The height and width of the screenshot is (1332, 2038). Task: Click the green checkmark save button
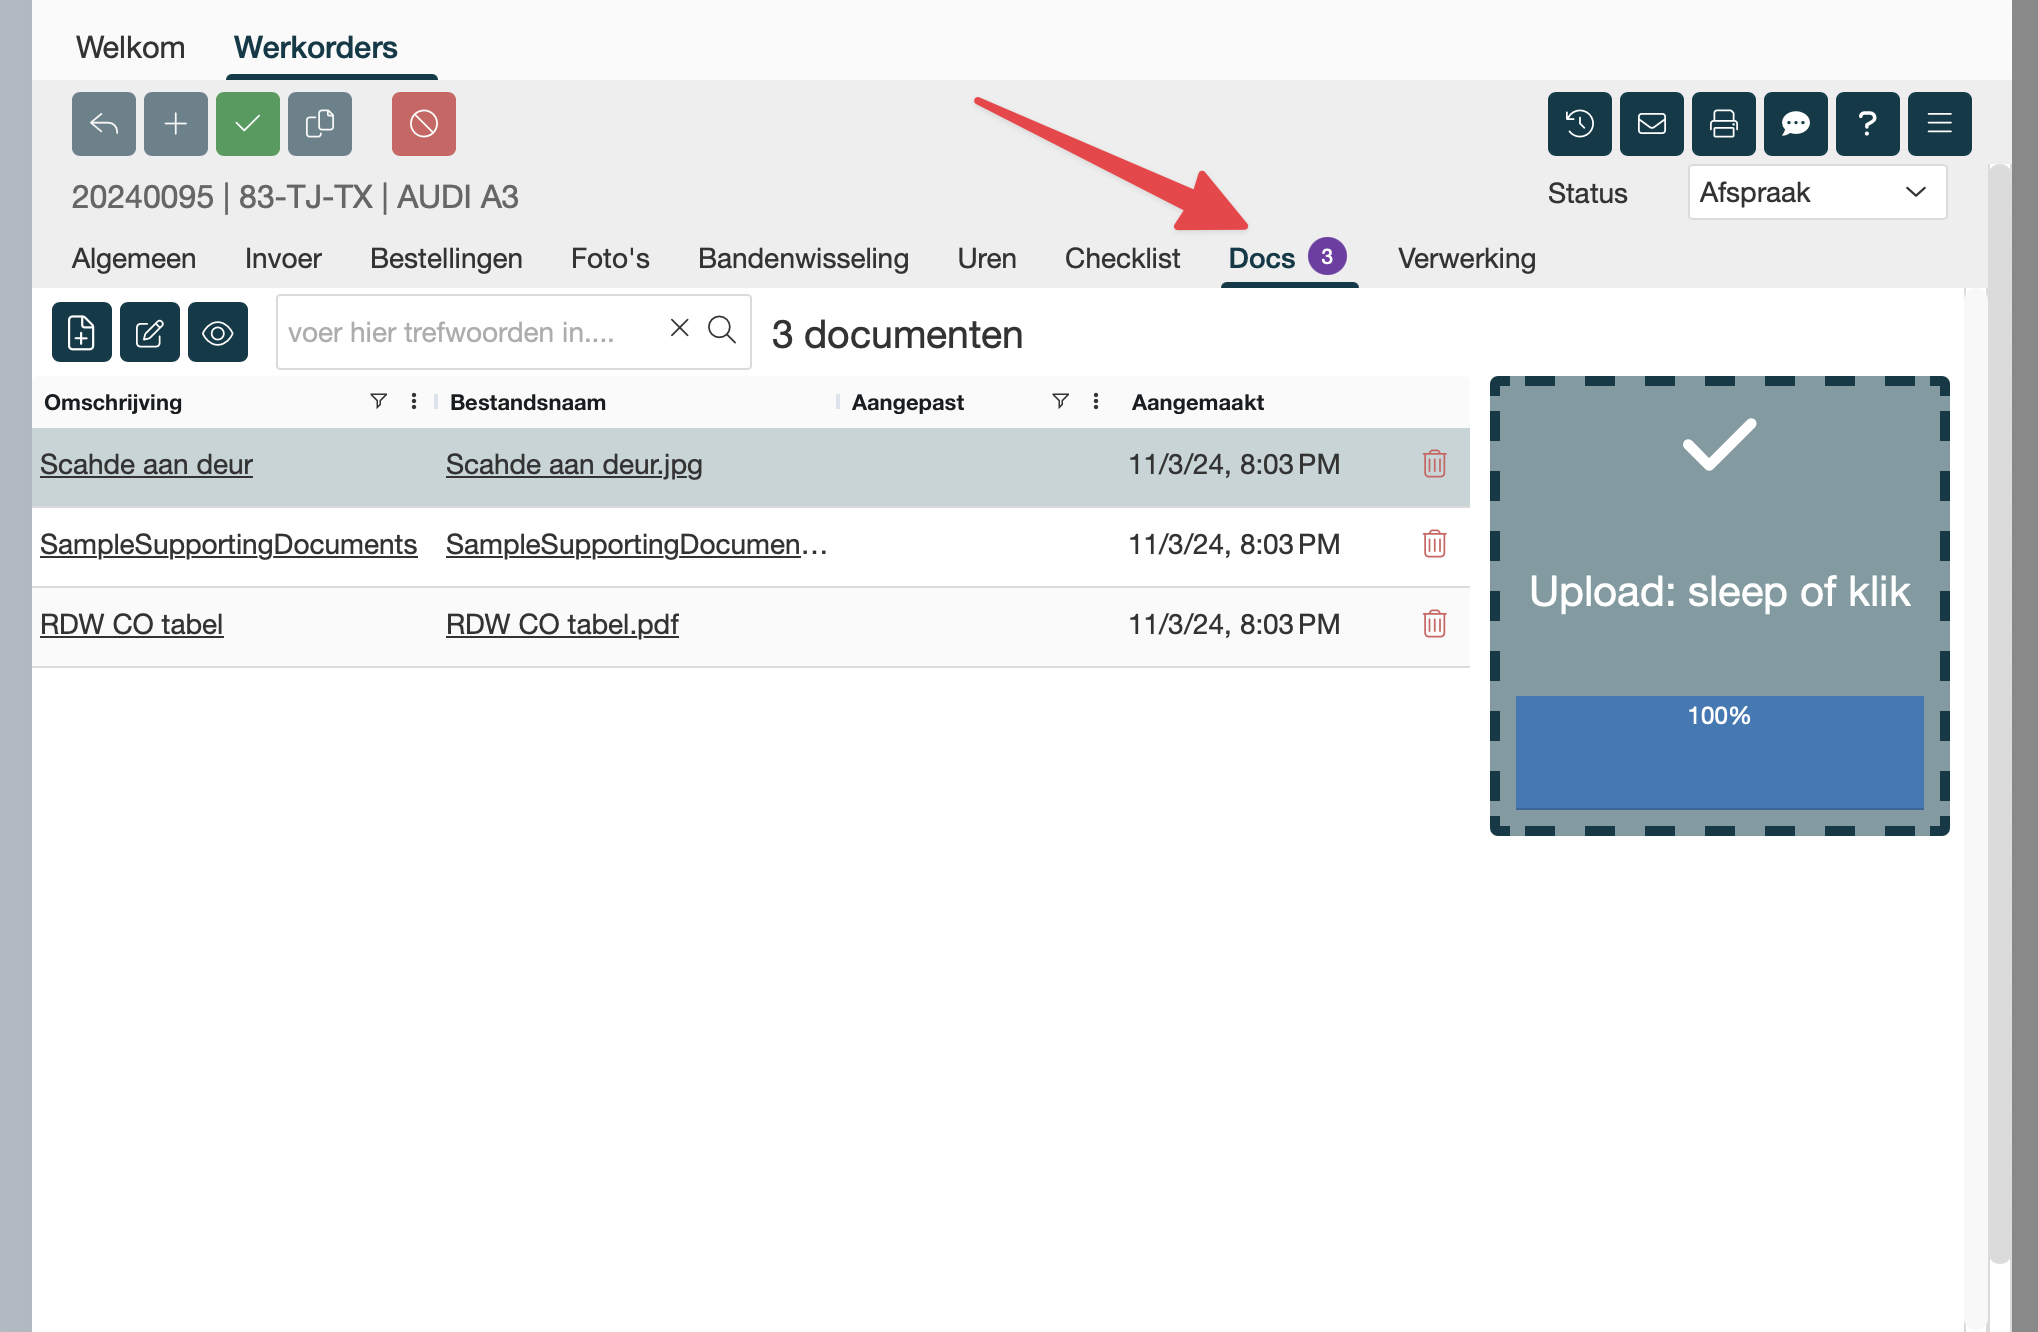pos(248,124)
